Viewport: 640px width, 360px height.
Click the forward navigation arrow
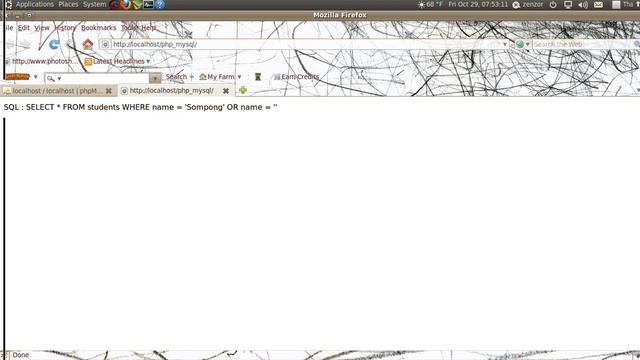[x=25, y=44]
